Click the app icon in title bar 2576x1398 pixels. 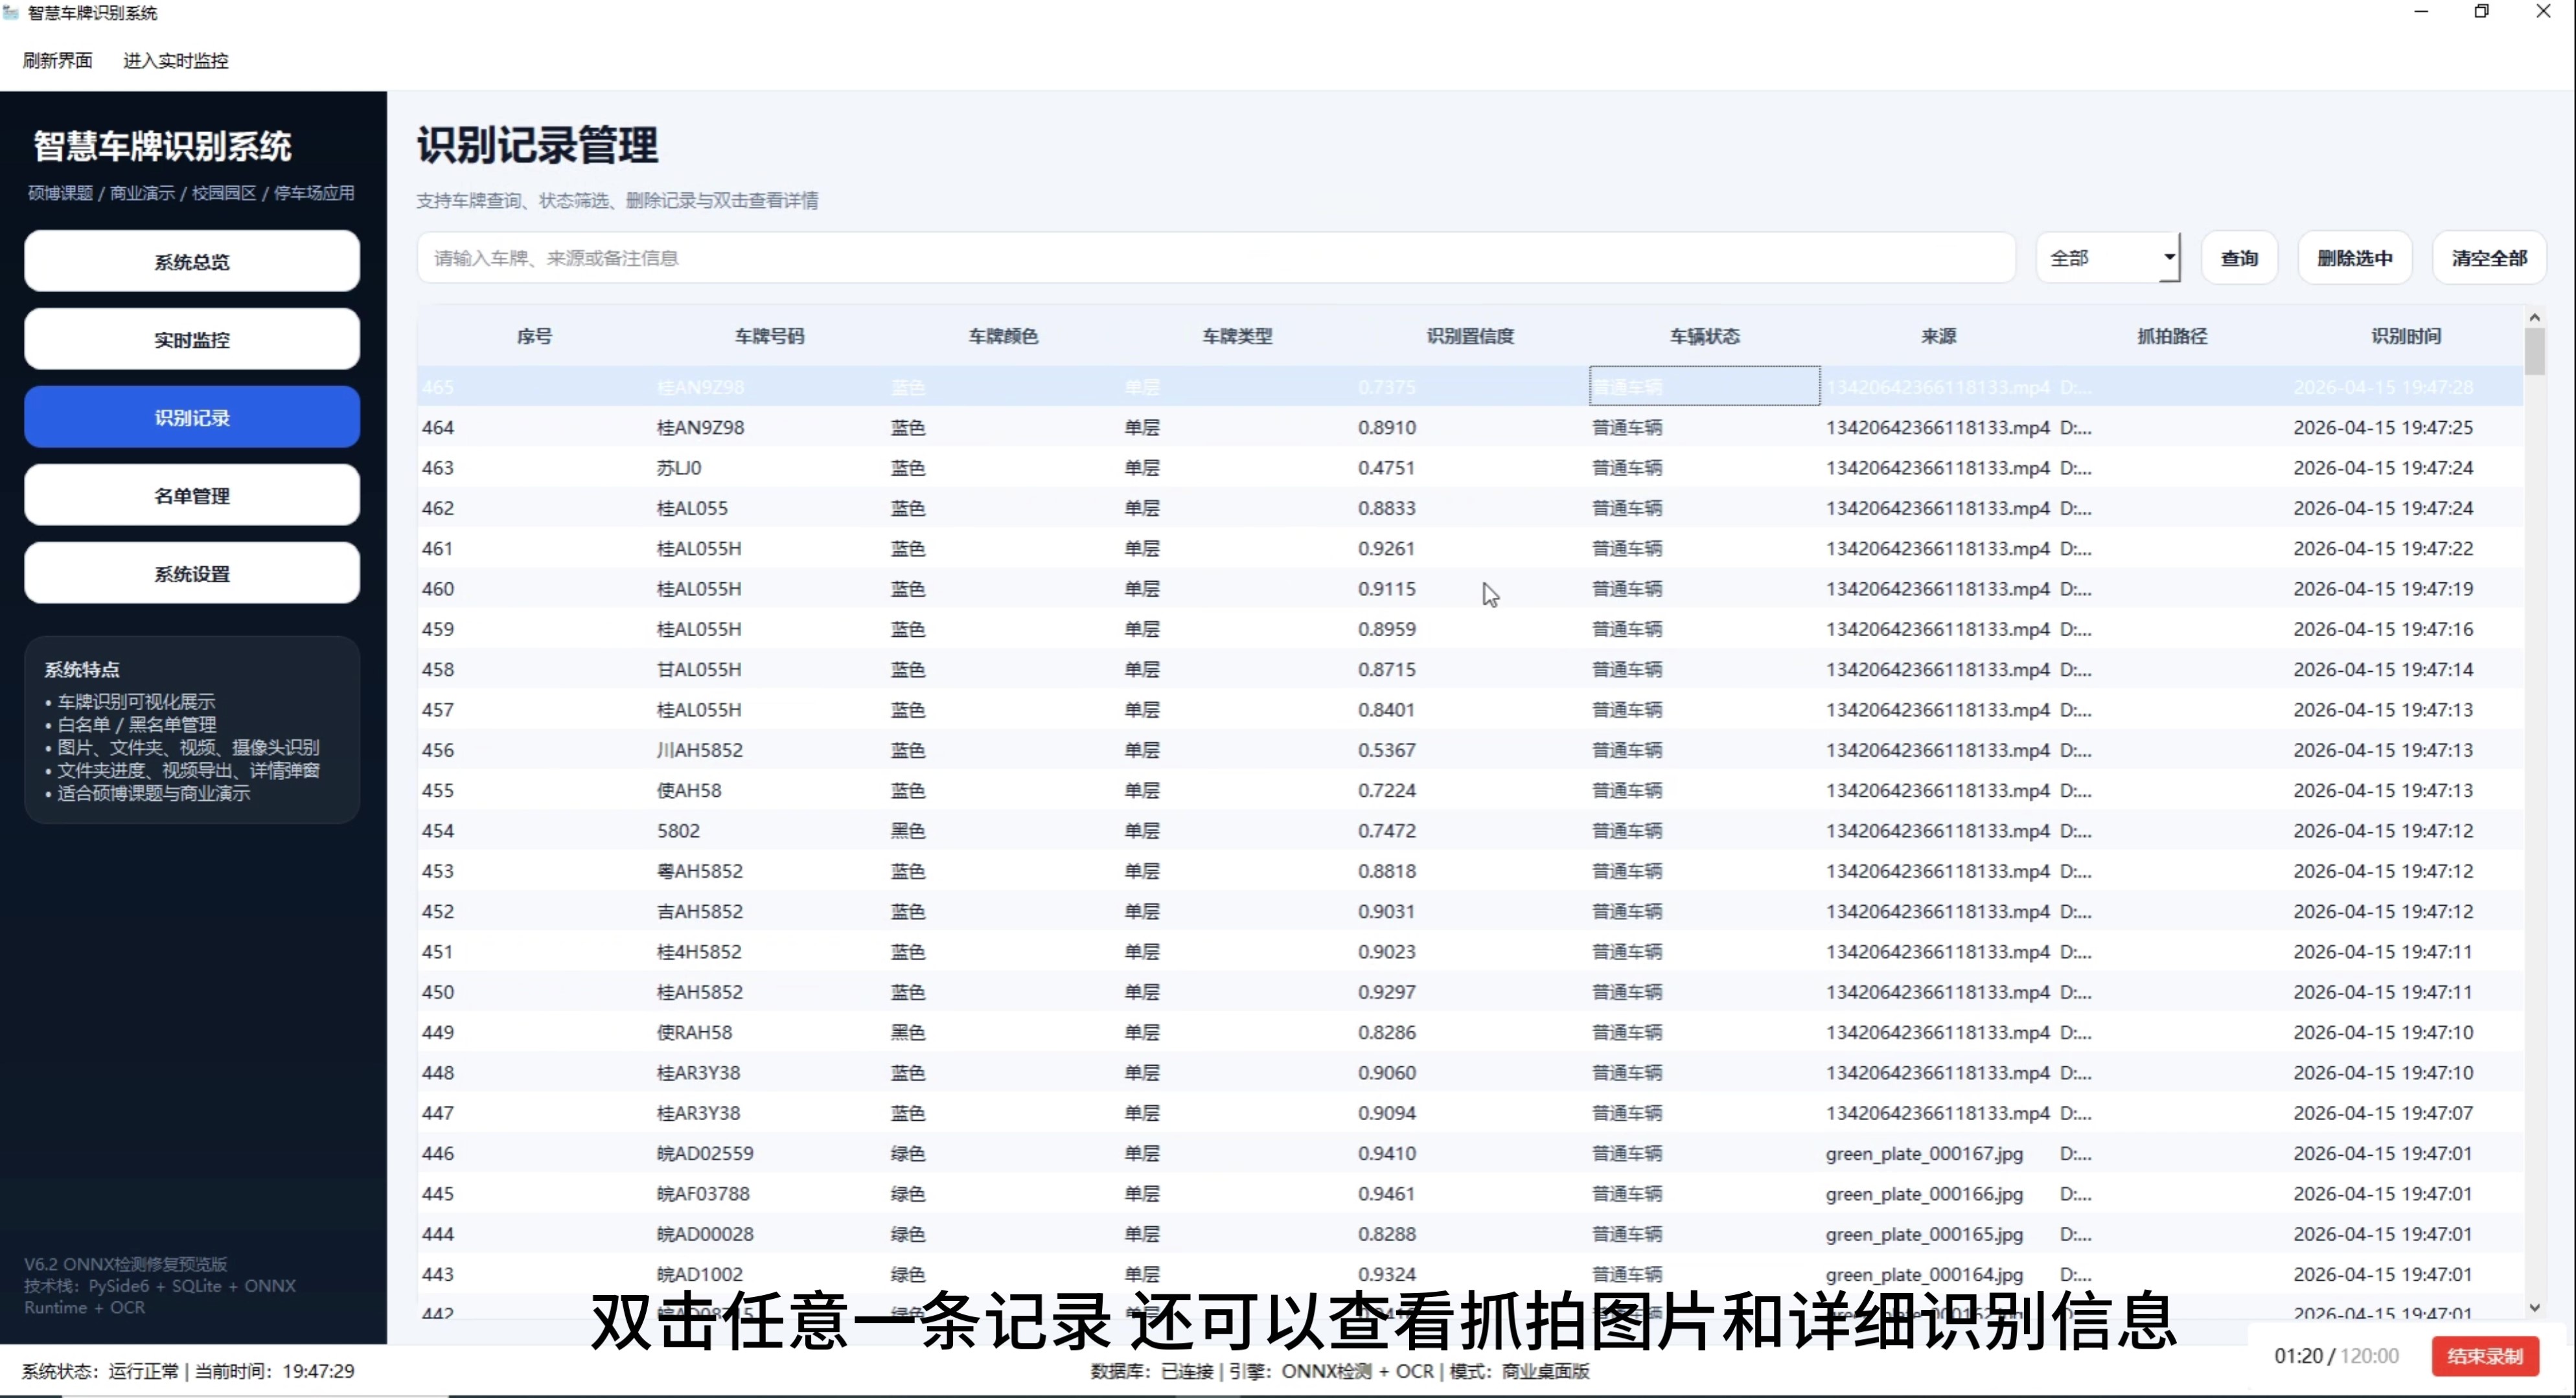tap(11, 12)
